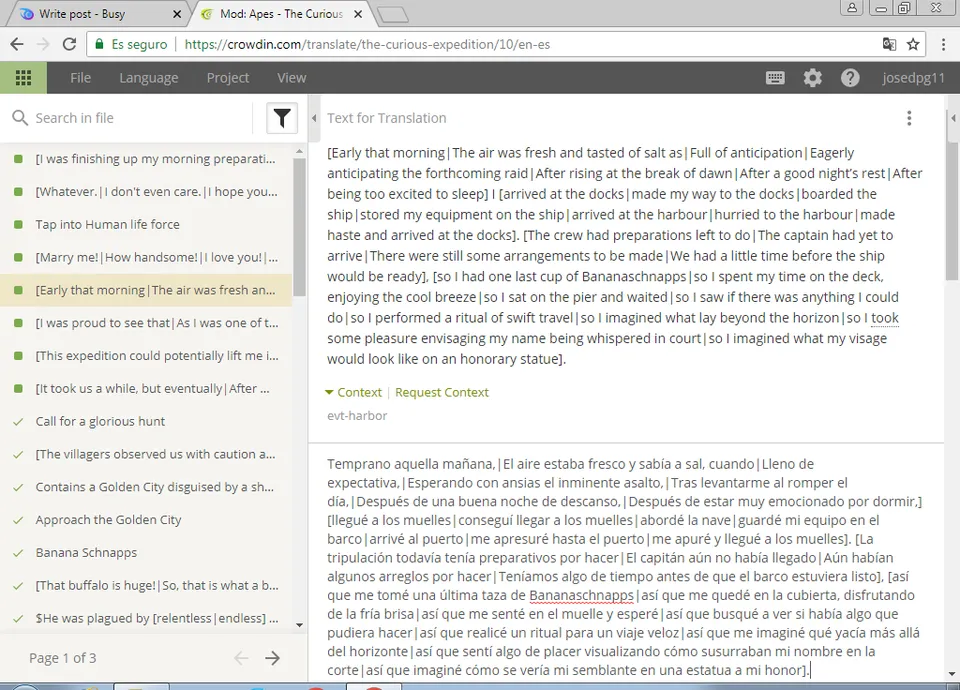The image size is (960, 690).
Task: Bookmark this page with star icon
Action: [913, 44]
